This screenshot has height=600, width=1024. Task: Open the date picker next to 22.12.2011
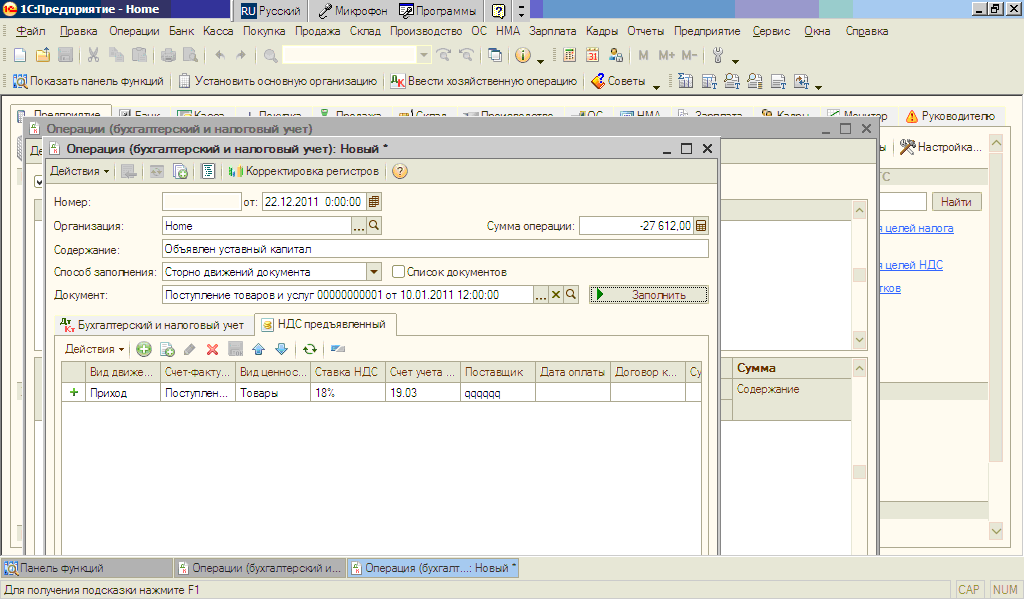374,202
